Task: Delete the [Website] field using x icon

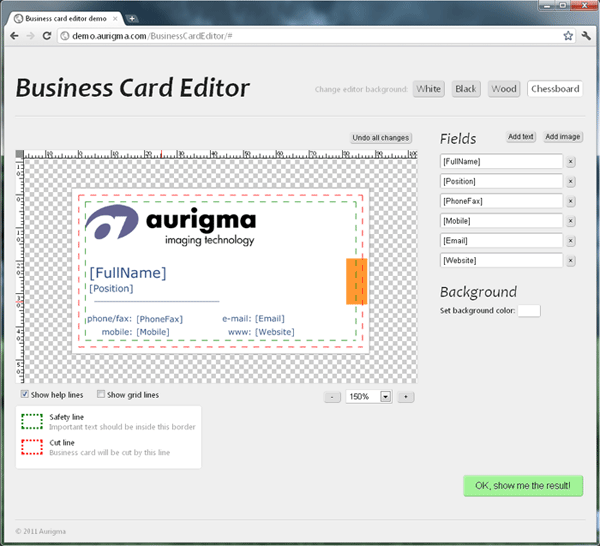Action: pos(571,261)
